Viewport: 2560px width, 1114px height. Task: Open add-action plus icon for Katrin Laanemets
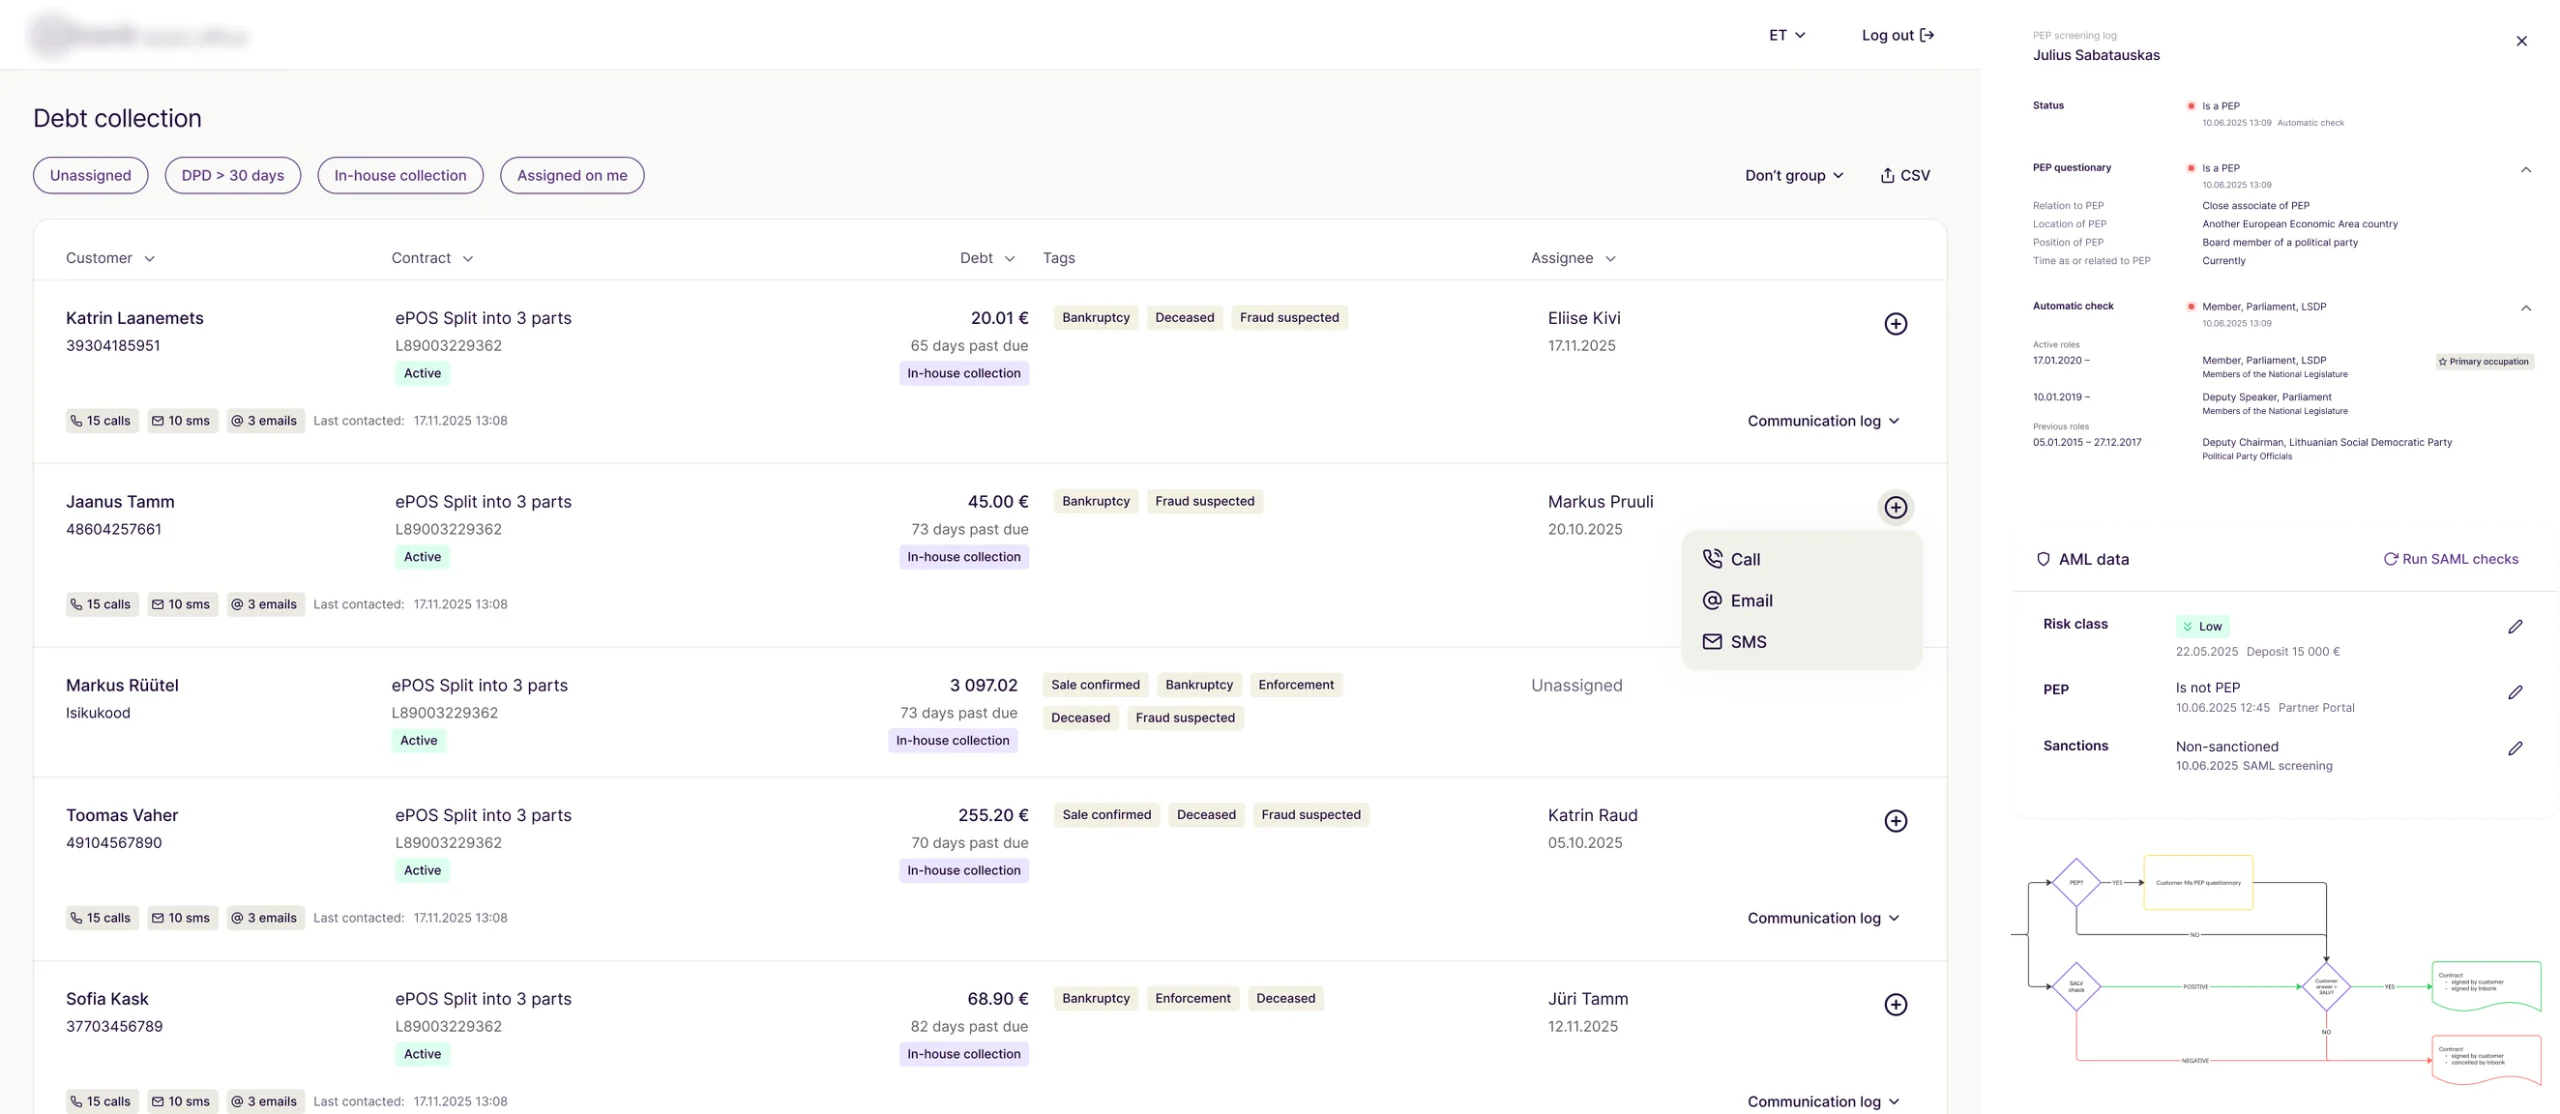click(x=1895, y=324)
